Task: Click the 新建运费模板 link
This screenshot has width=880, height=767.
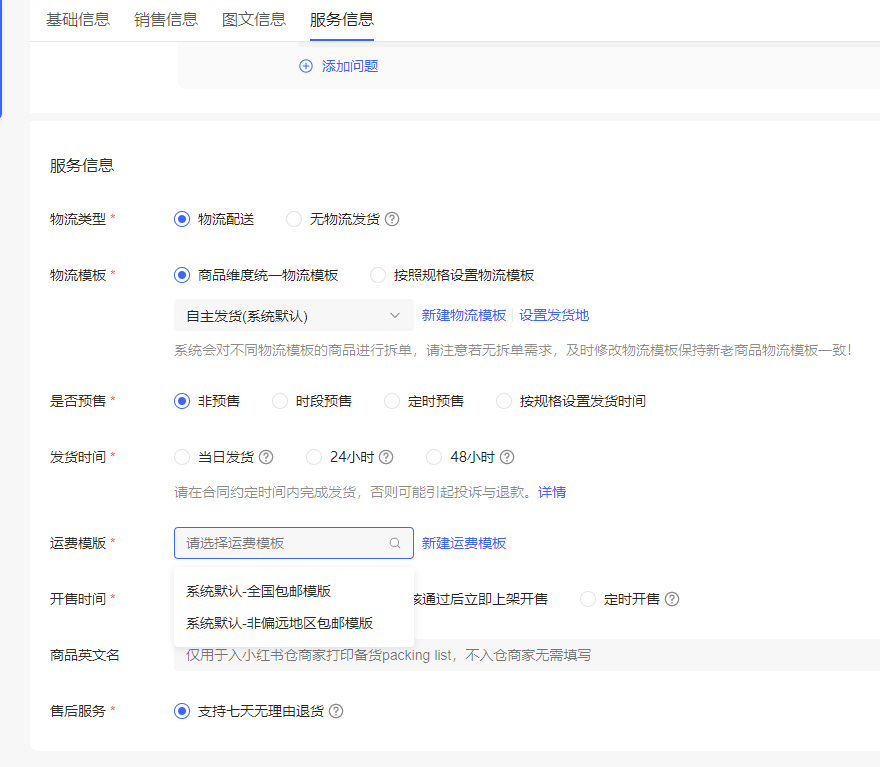Action: point(464,543)
